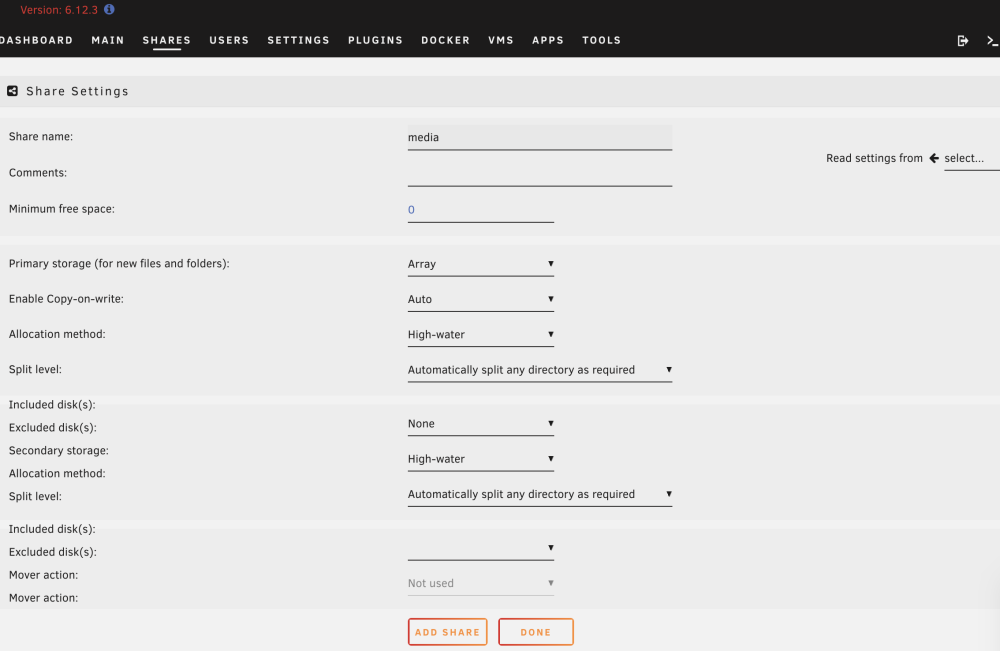This screenshot has width=1000, height=651.
Task: Click the Done button
Action: (536, 632)
